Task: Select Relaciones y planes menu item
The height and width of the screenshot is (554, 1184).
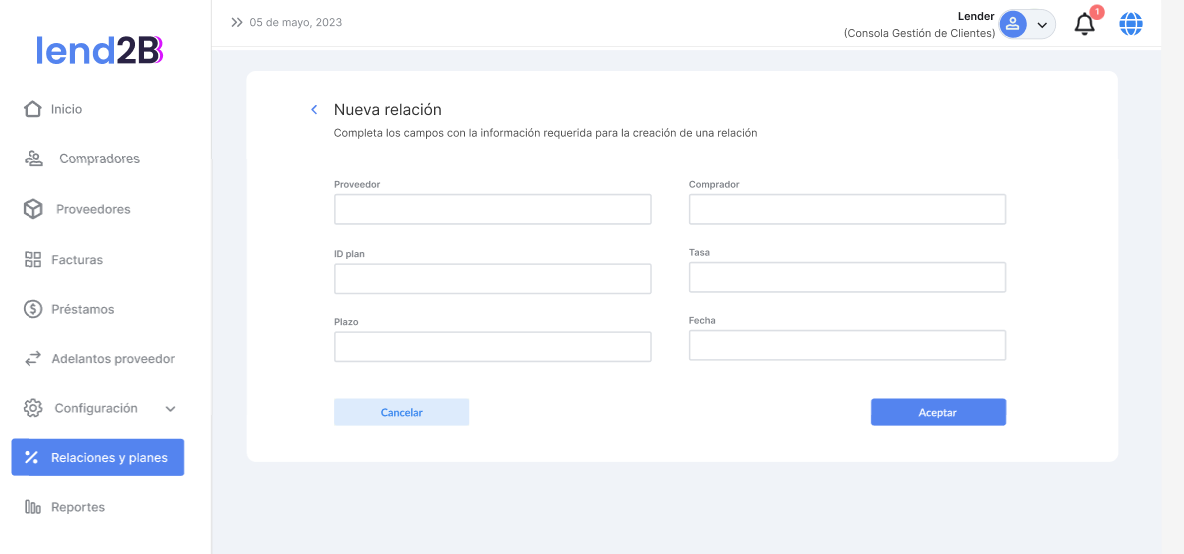Action: tap(98, 458)
